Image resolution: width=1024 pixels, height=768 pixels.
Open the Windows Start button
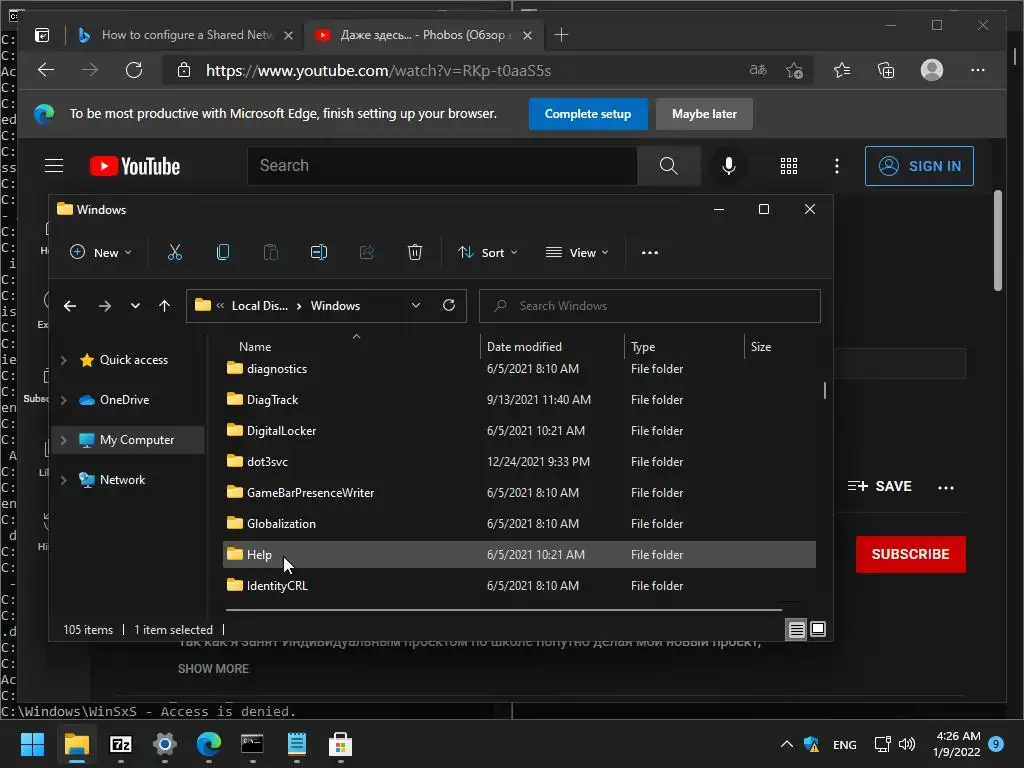(x=32, y=744)
